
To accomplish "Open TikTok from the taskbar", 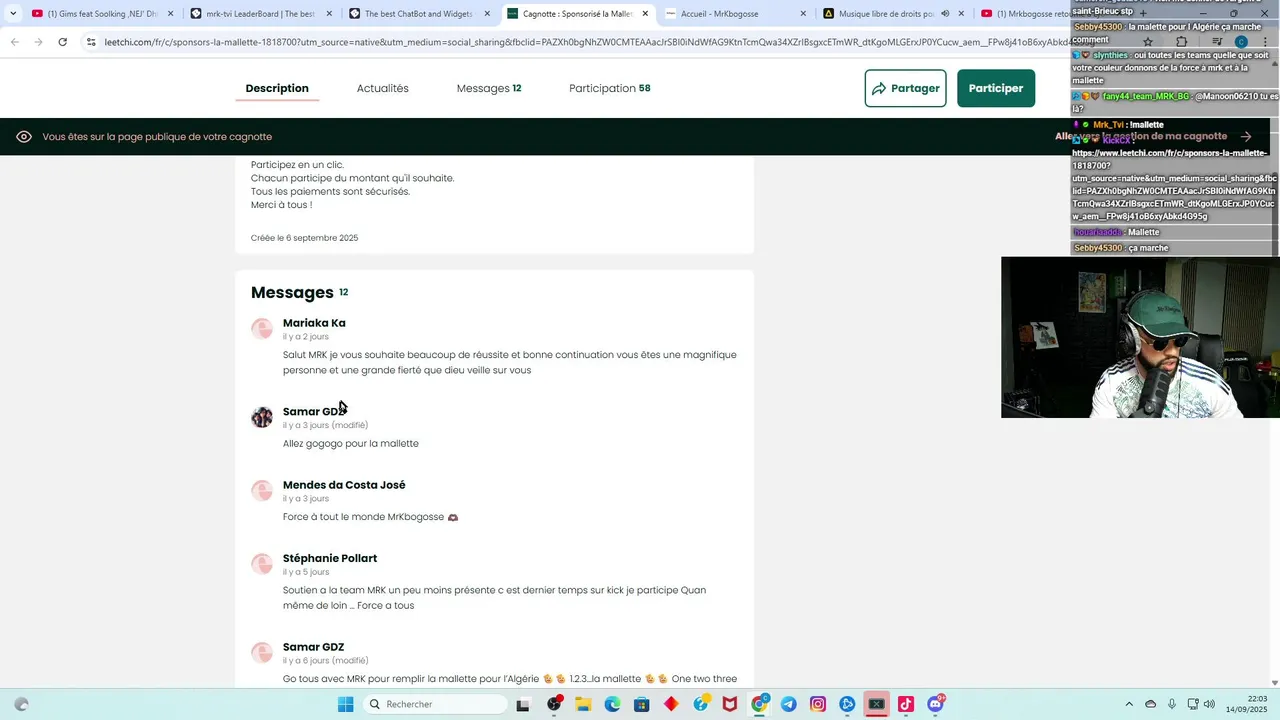I will coord(906,704).
